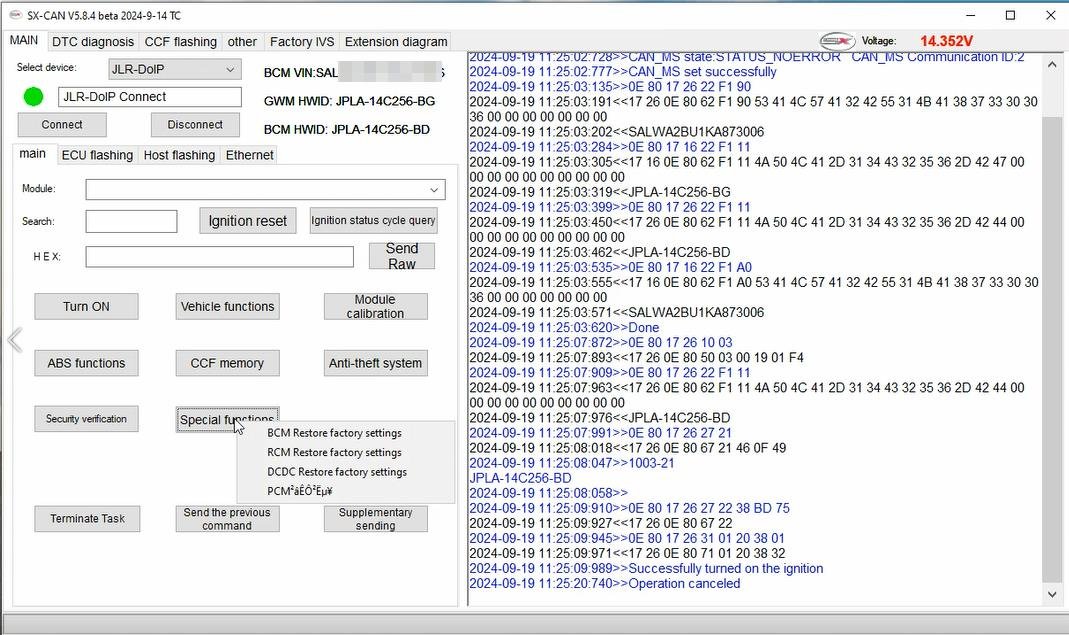
Task: Click the log panel vertical scrollbar thumb
Action: click(x=1052, y=349)
